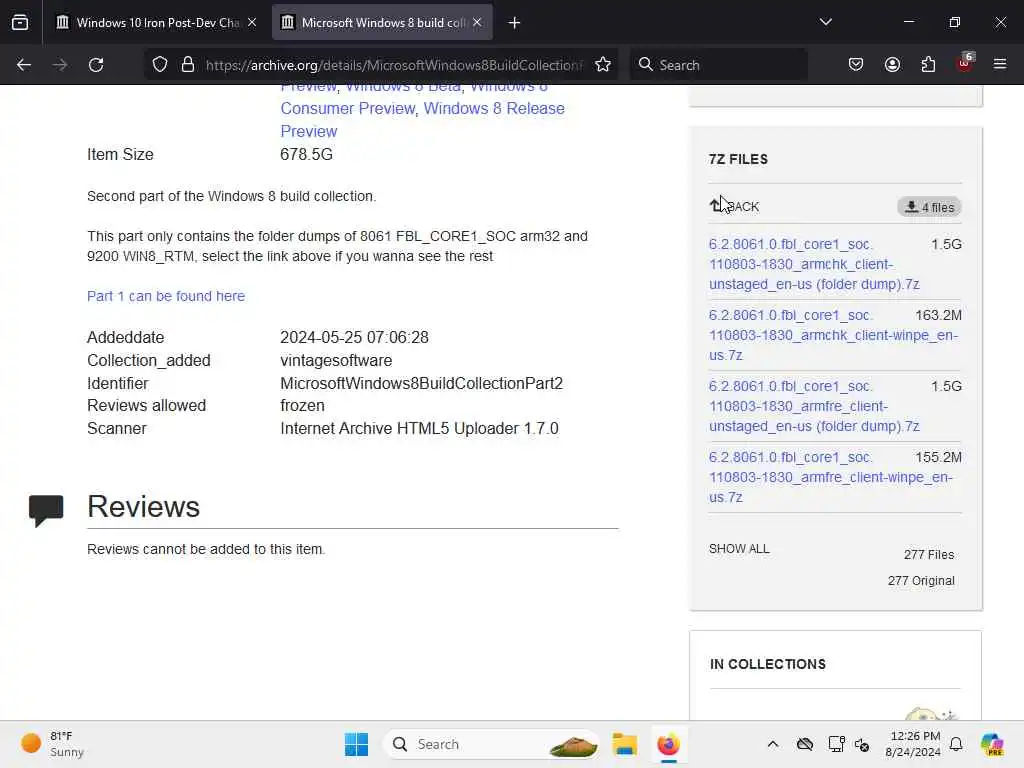The height and width of the screenshot is (768, 1024).
Task: Follow the 'Part 1 can be found here' link
Action: (166, 296)
